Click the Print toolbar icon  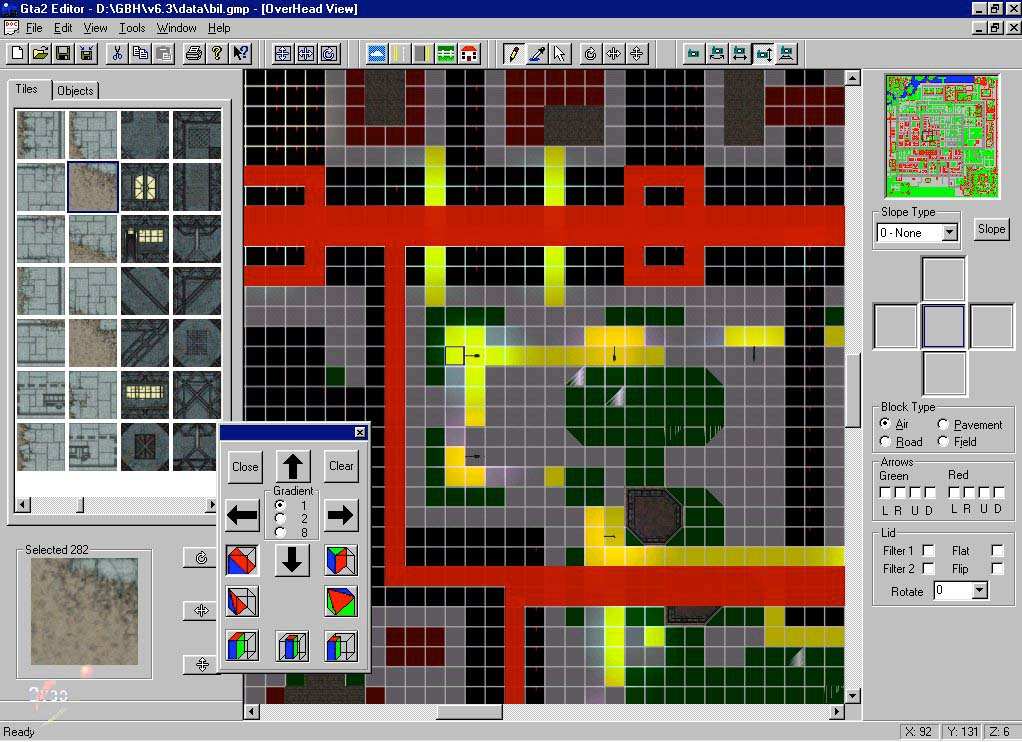click(194, 53)
